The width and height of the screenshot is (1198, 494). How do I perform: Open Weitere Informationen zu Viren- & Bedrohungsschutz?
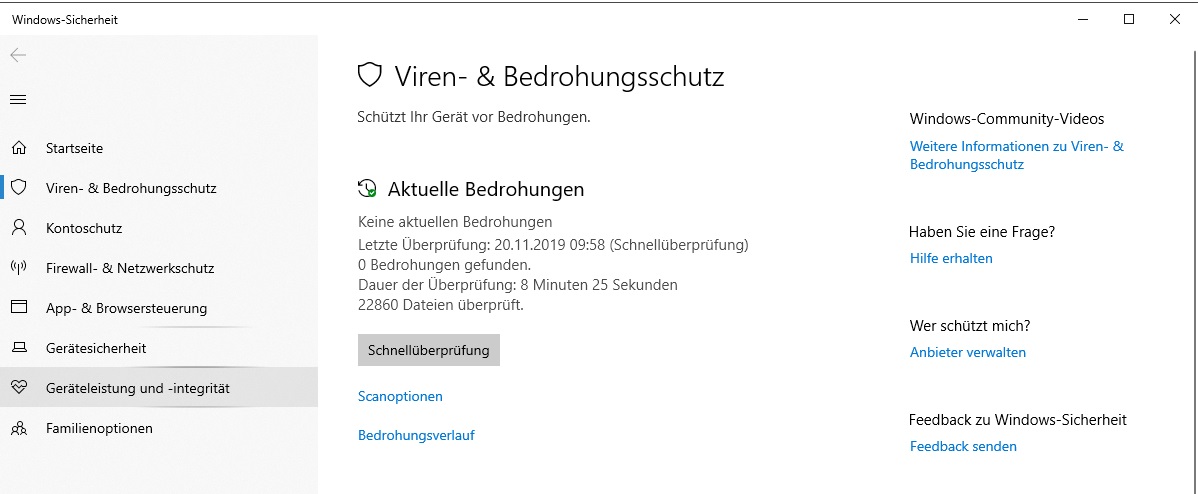pyautogui.click(x=1017, y=155)
